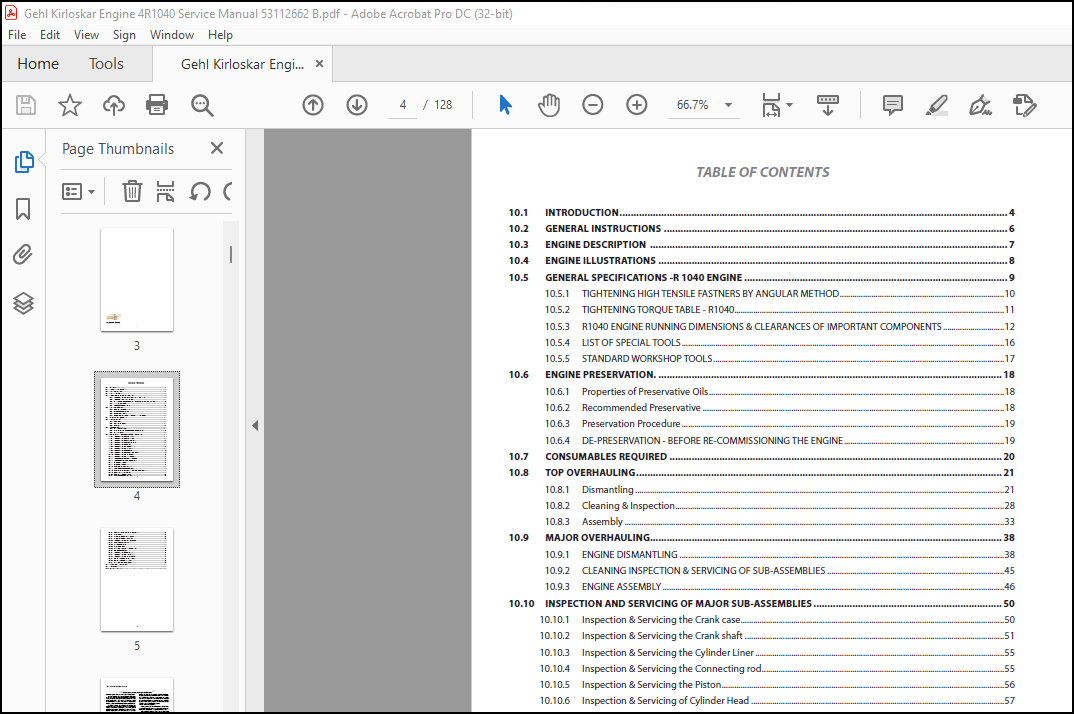Select page 5 thumbnail

click(x=137, y=579)
